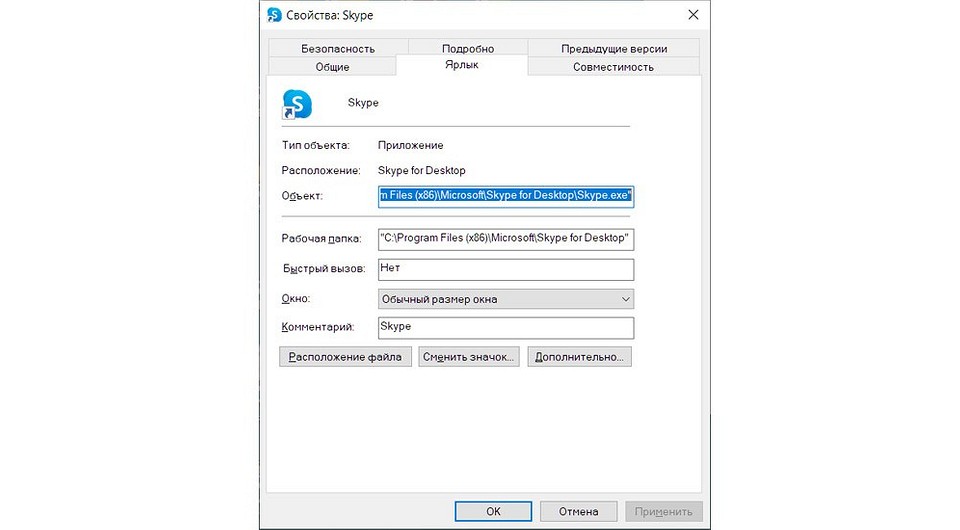Switch to the Безопасность tab
This screenshot has width=960, height=530.
coord(337,48)
